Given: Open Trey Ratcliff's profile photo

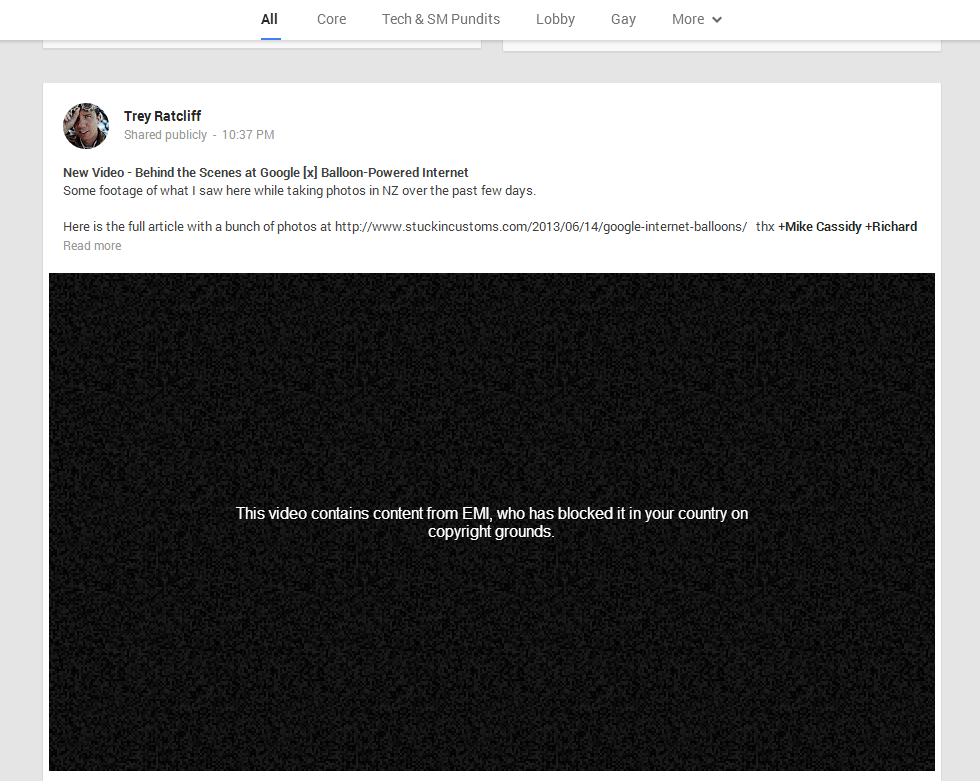Looking at the screenshot, I should (86, 125).
